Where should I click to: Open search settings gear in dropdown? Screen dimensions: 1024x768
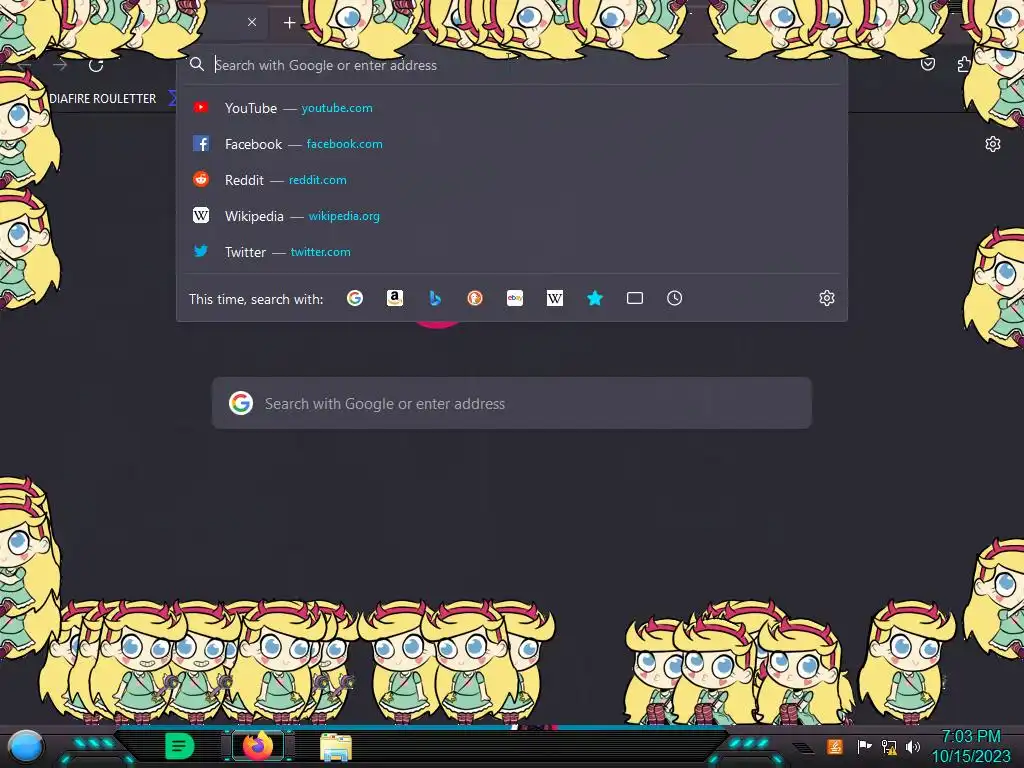pyautogui.click(x=827, y=298)
